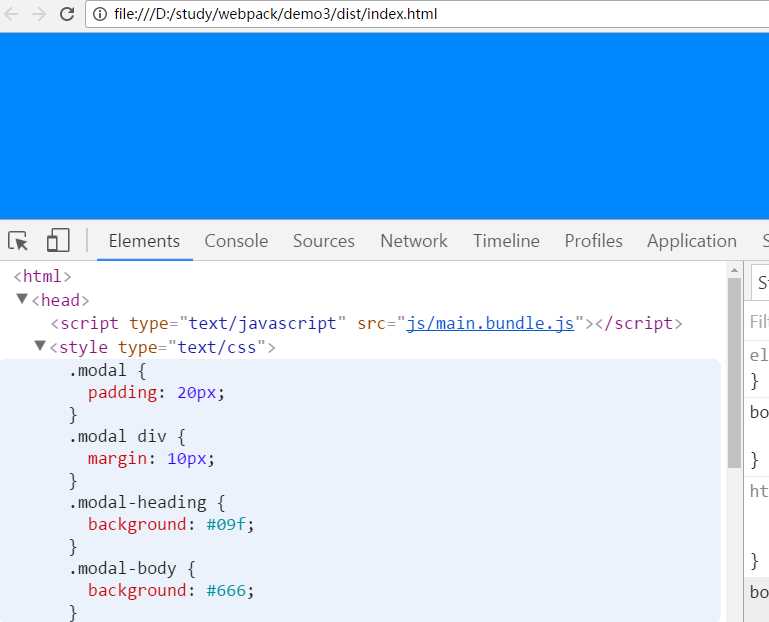Reload the page with refresh icon
Viewport: 769px width, 622px height.
click(67, 14)
